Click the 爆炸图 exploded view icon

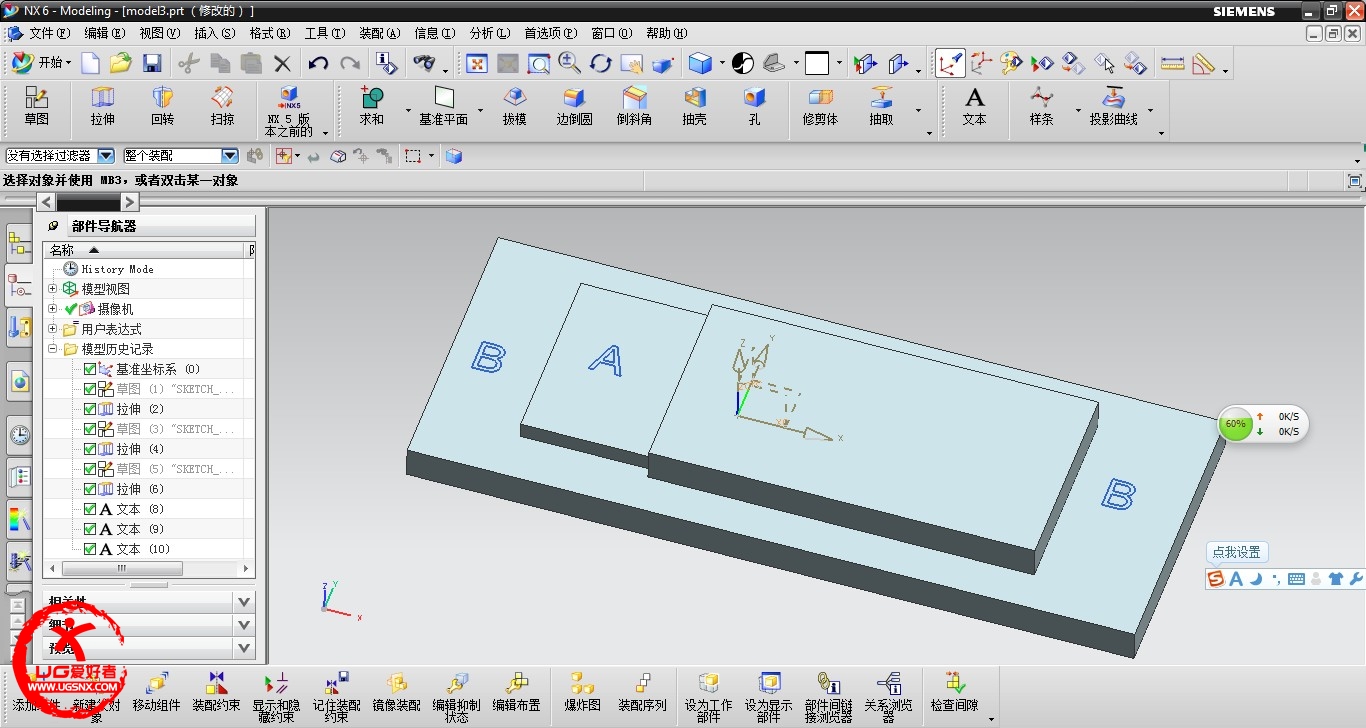tap(582, 692)
